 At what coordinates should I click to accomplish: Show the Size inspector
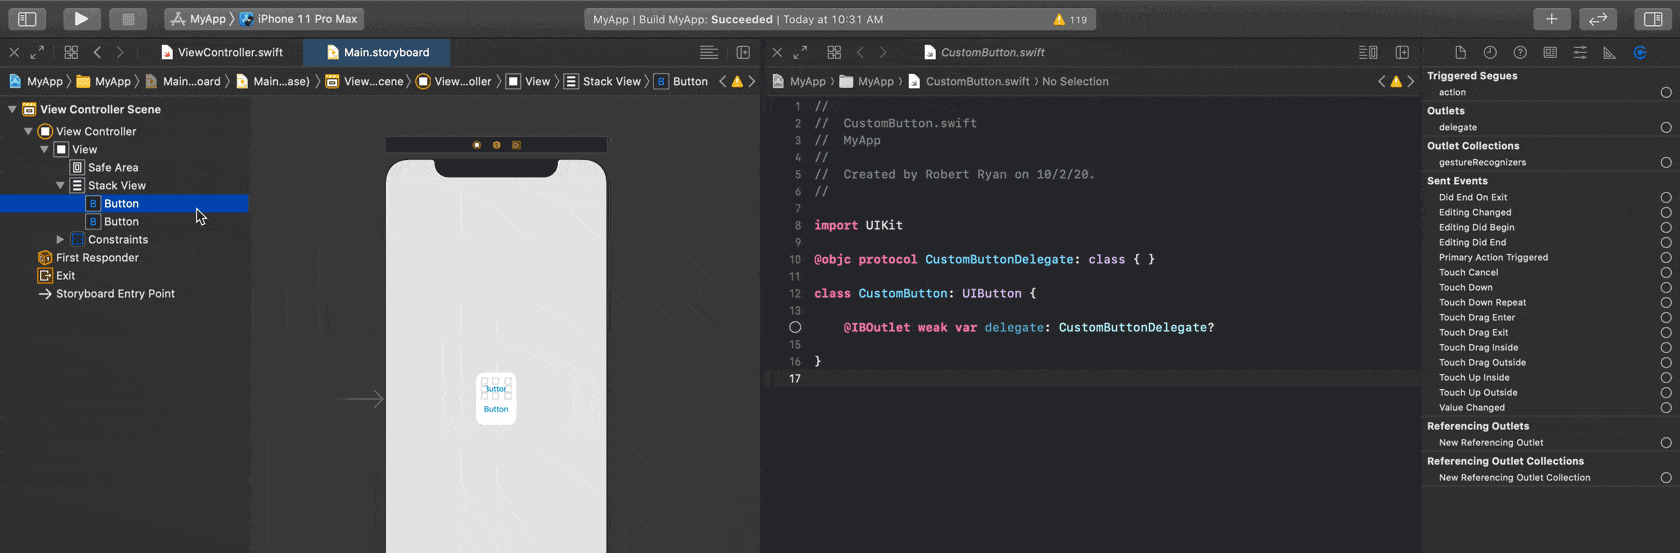1610,52
